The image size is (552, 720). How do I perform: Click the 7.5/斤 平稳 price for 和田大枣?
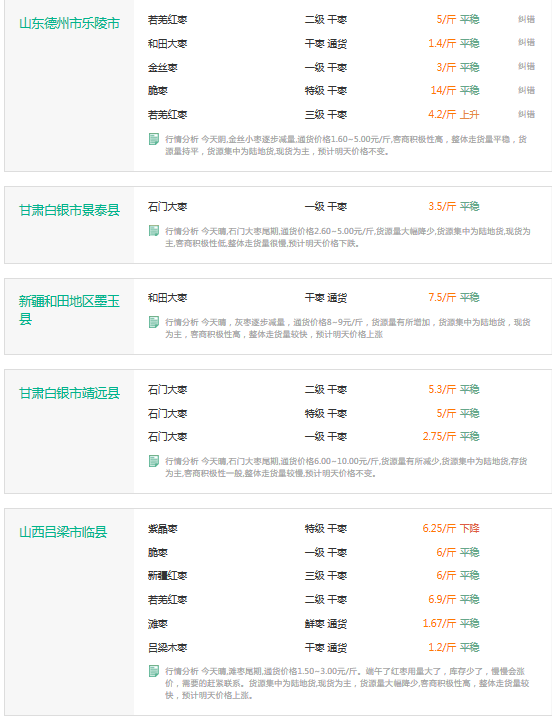click(454, 298)
